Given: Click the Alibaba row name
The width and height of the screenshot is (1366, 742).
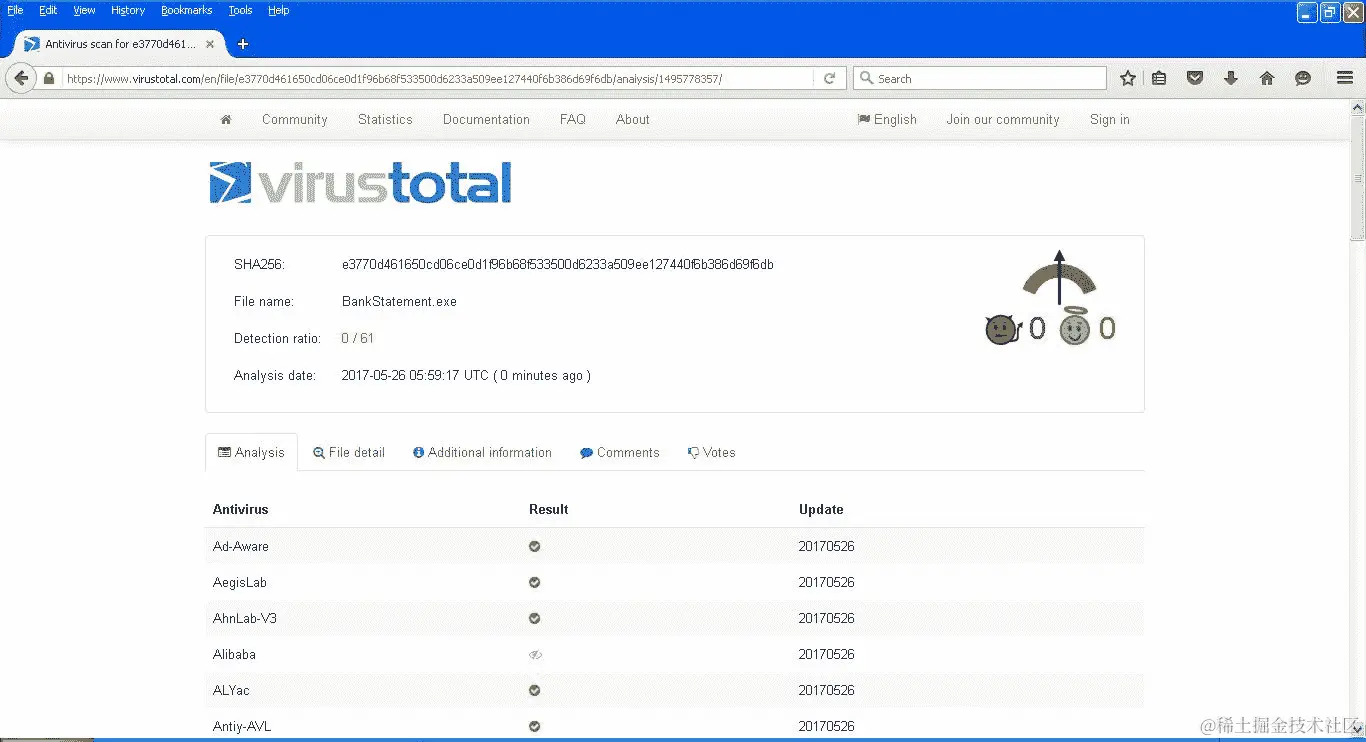Looking at the screenshot, I should tap(234, 654).
